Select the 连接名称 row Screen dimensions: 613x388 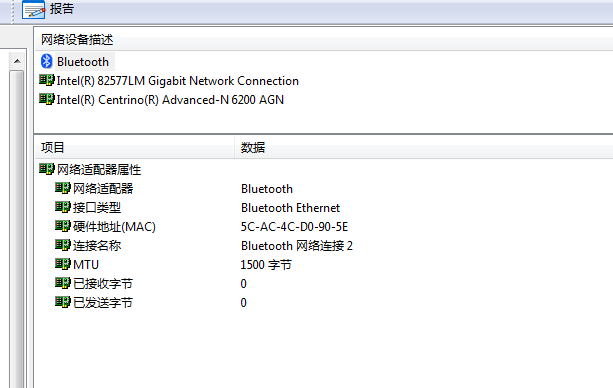[x=324, y=246]
